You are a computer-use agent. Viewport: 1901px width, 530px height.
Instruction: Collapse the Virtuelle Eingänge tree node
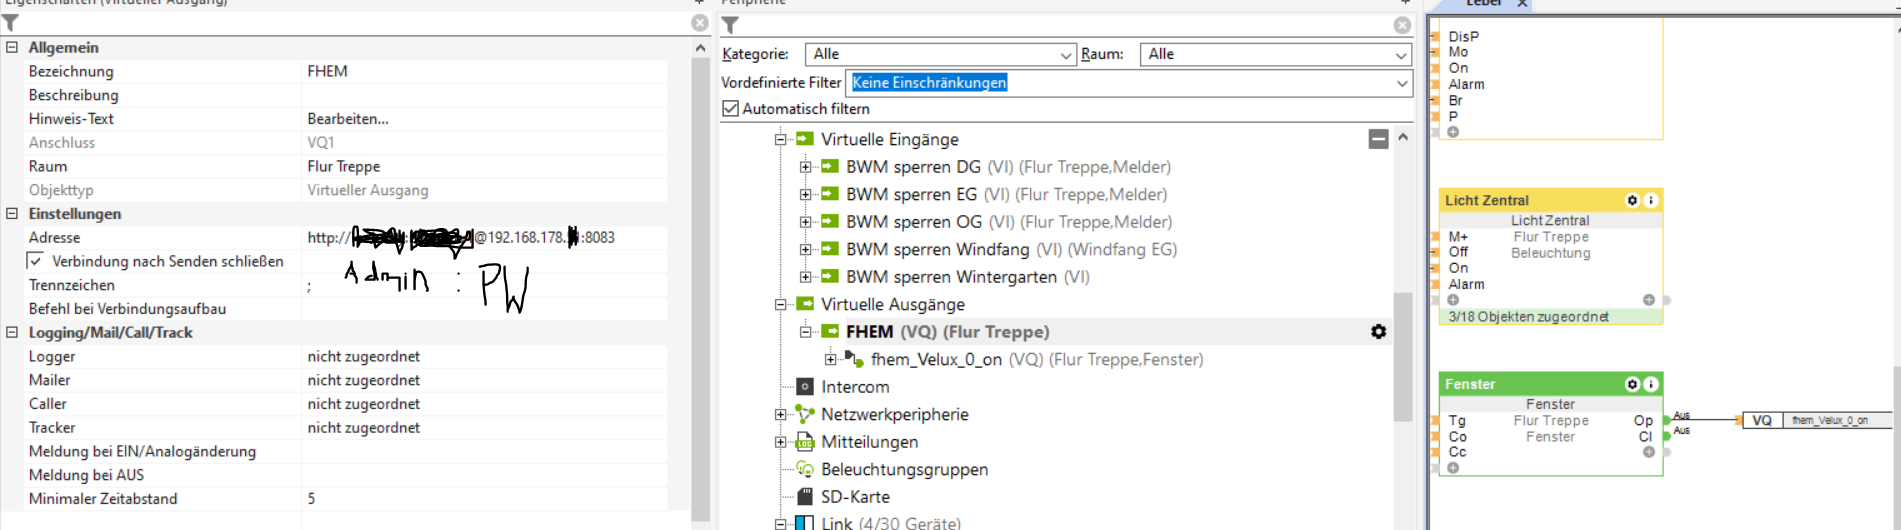click(781, 139)
